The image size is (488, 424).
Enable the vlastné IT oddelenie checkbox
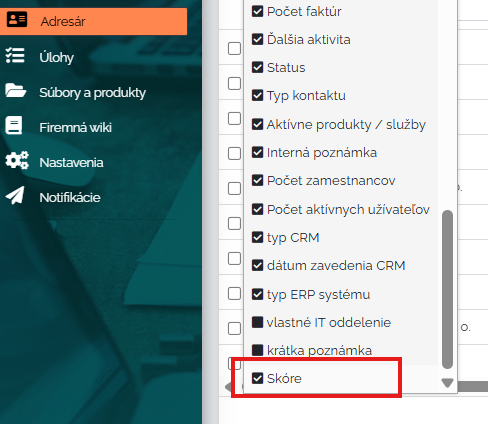point(257,322)
